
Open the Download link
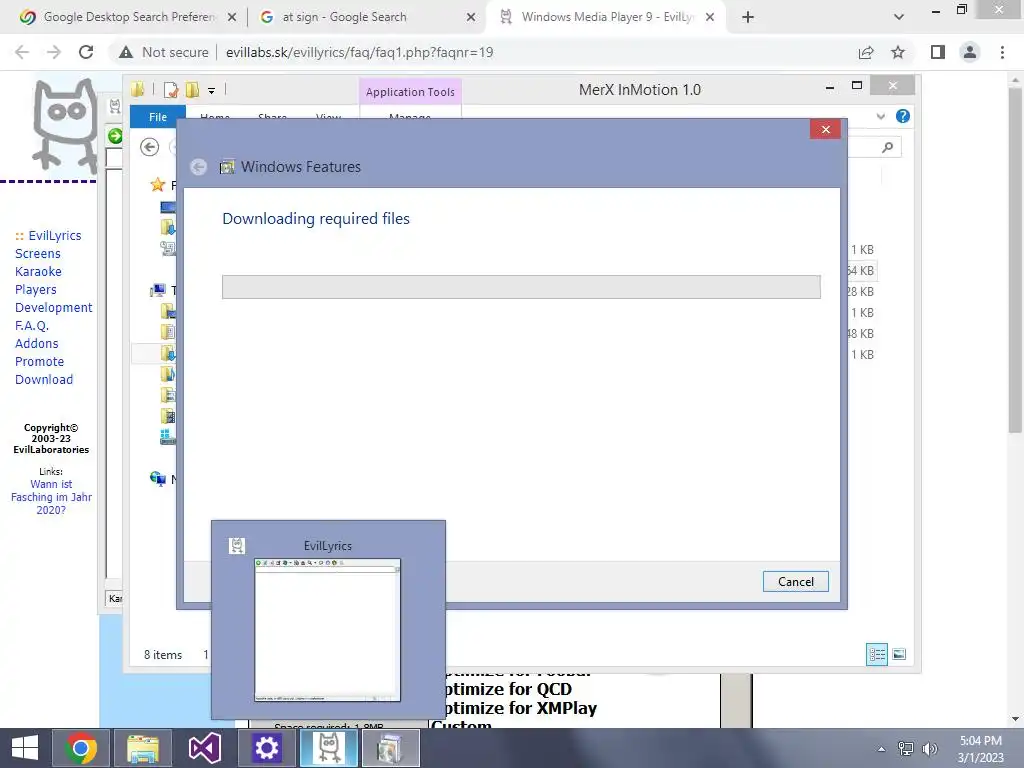[x=44, y=379]
